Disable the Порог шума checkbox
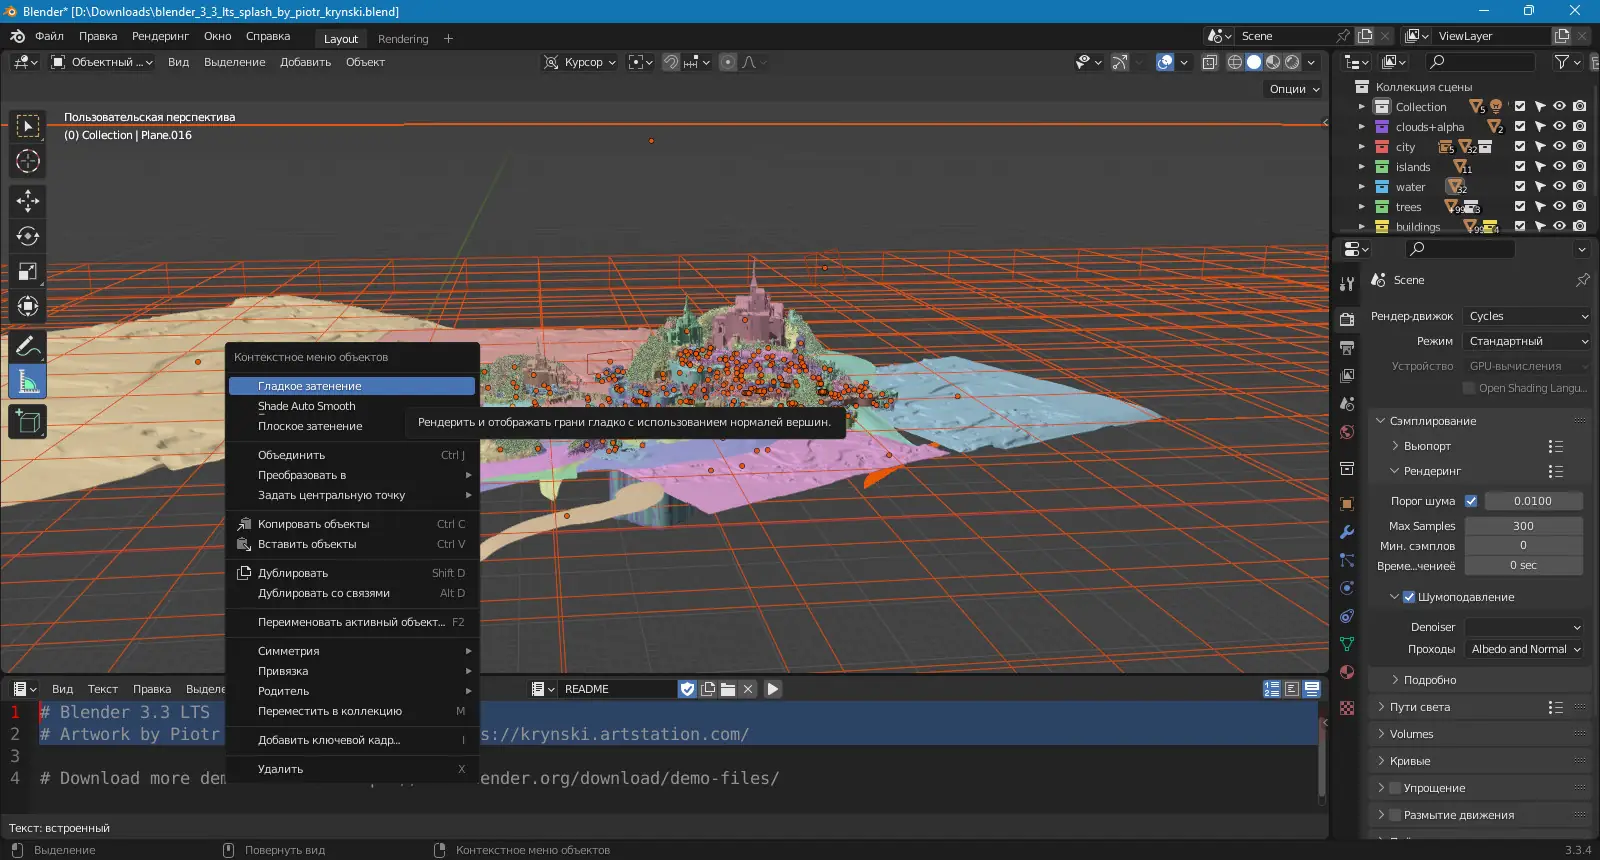Viewport: 1600px width, 860px height. (1471, 501)
